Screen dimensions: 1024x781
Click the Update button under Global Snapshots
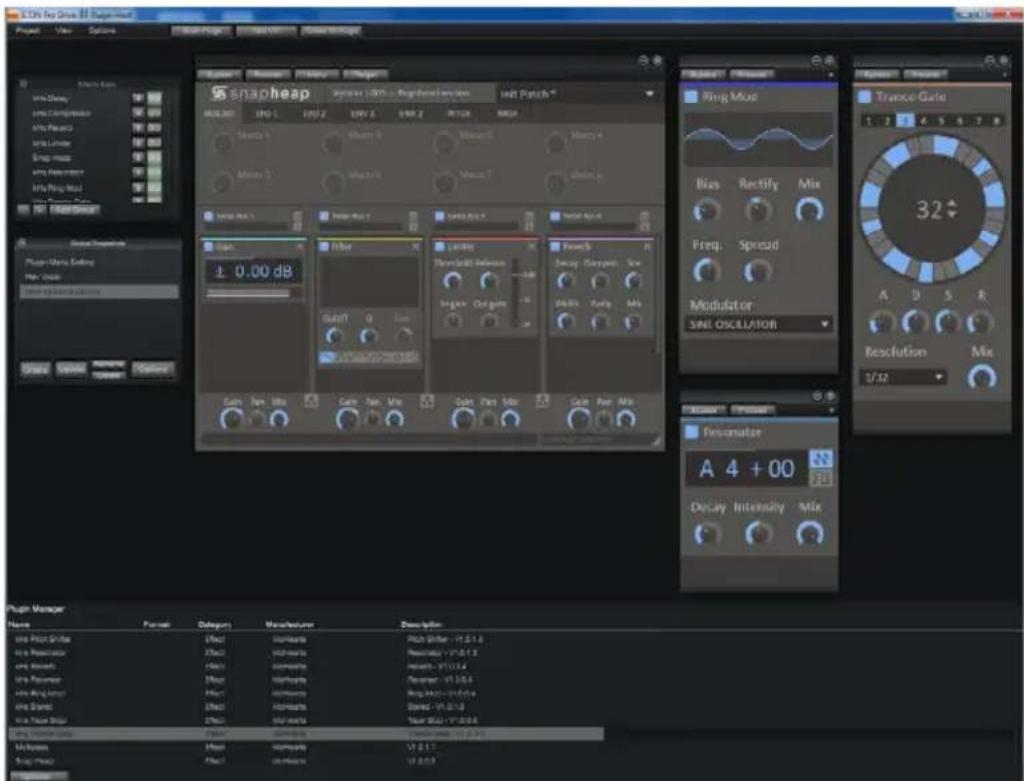[x=71, y=370]
